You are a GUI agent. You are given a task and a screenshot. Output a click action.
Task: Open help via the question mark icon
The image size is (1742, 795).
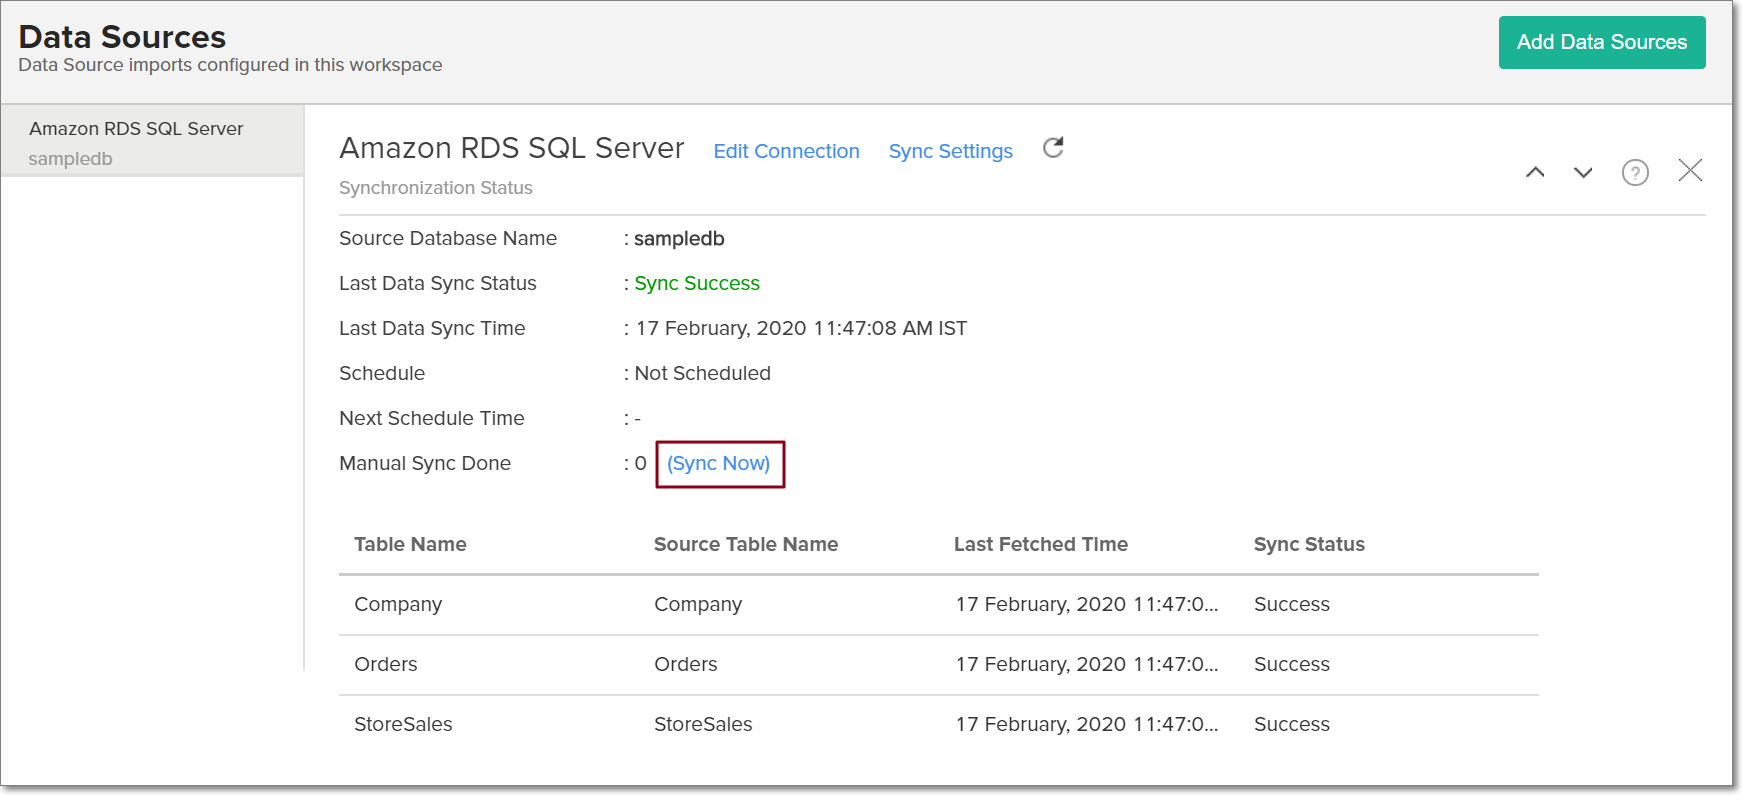pos(1635,173)
